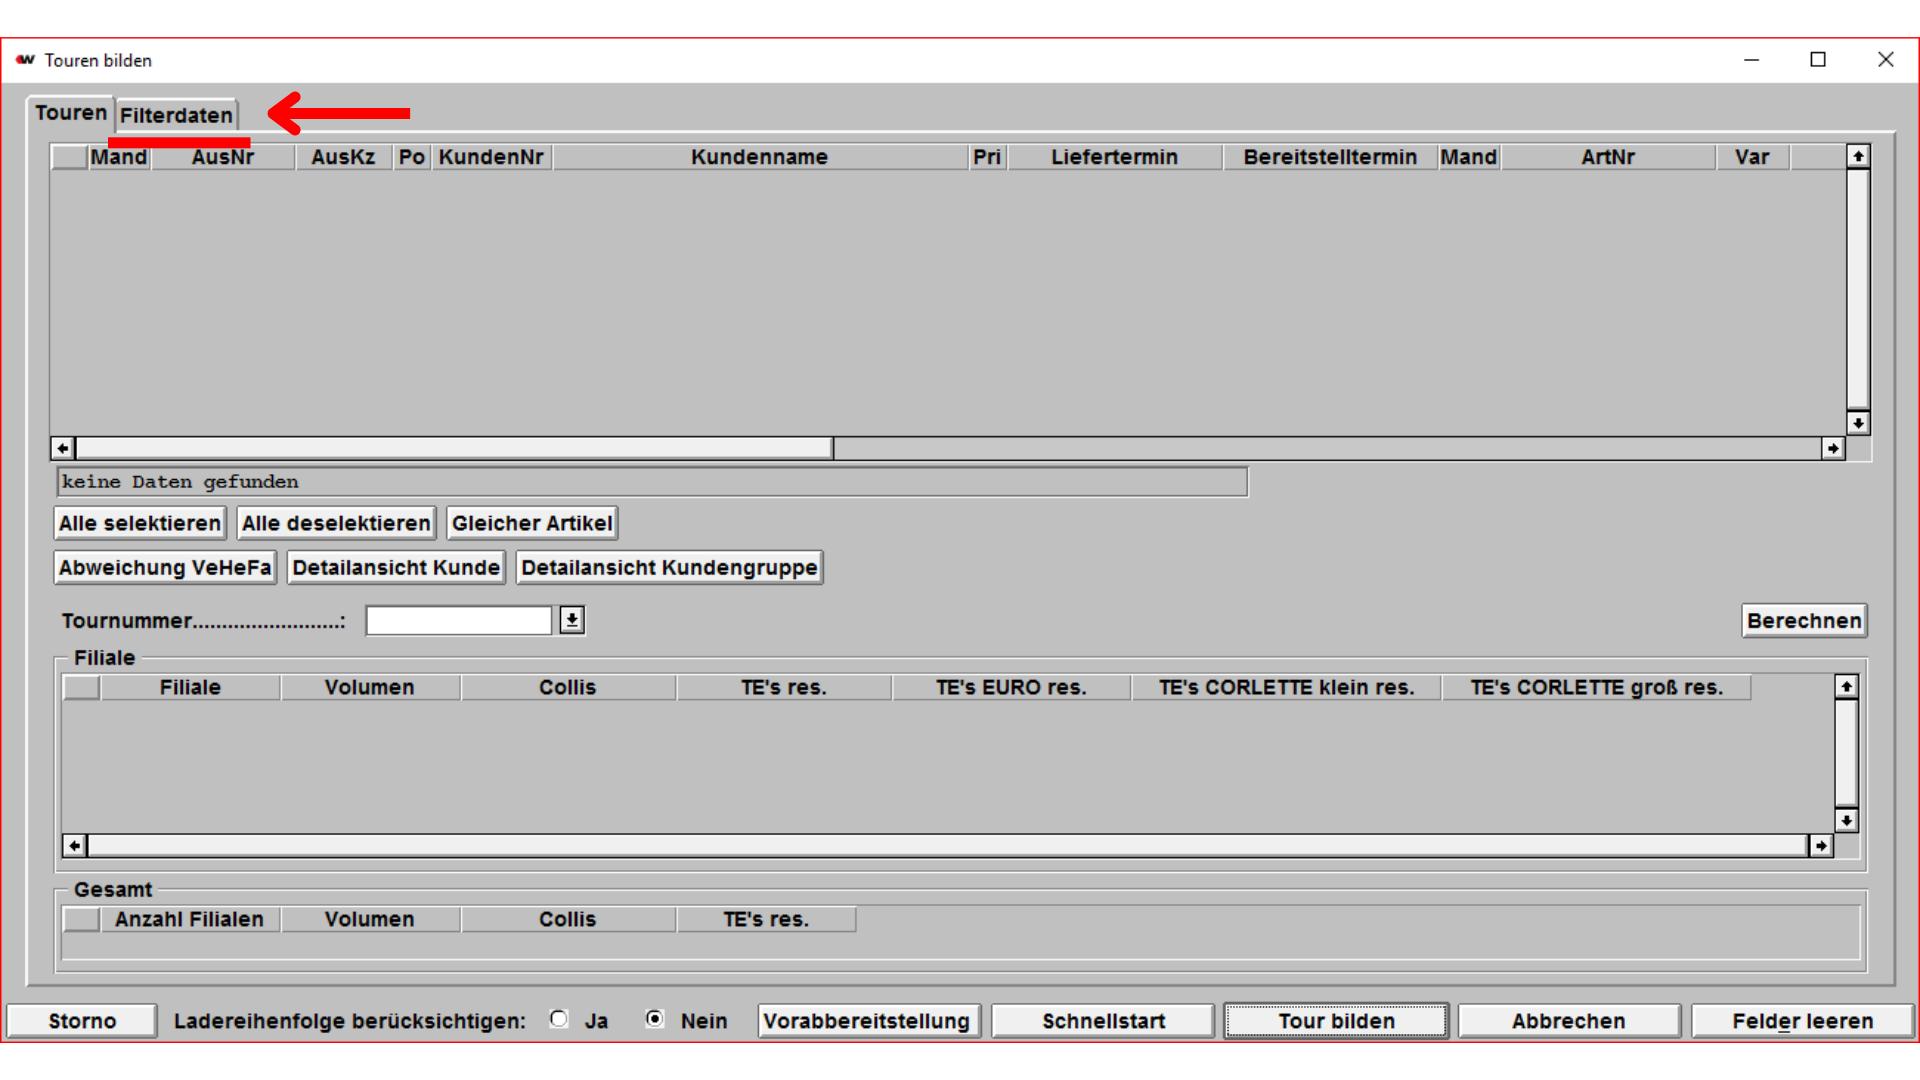Click the Berechnen button
1920x1080 pixels.
tap(1804, 620)
